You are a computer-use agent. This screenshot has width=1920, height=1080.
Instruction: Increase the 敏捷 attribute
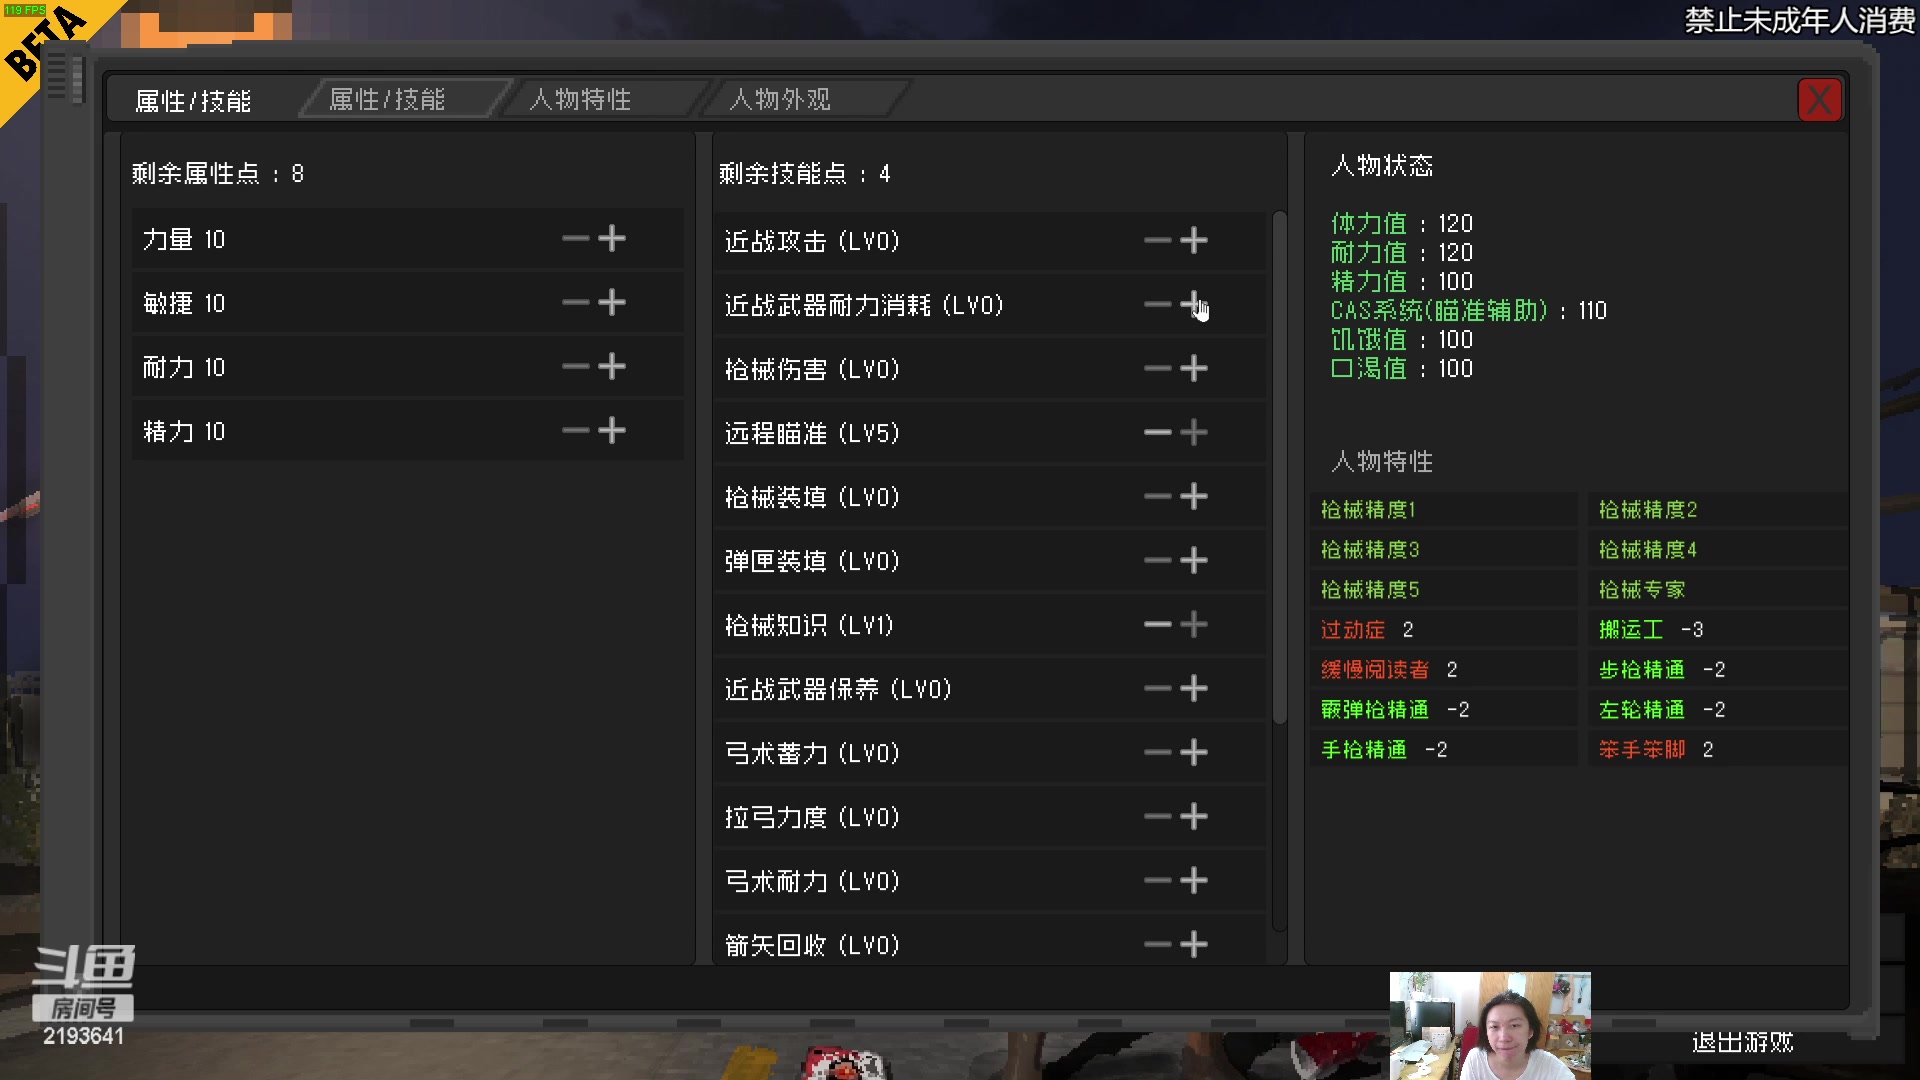(613, 302)
